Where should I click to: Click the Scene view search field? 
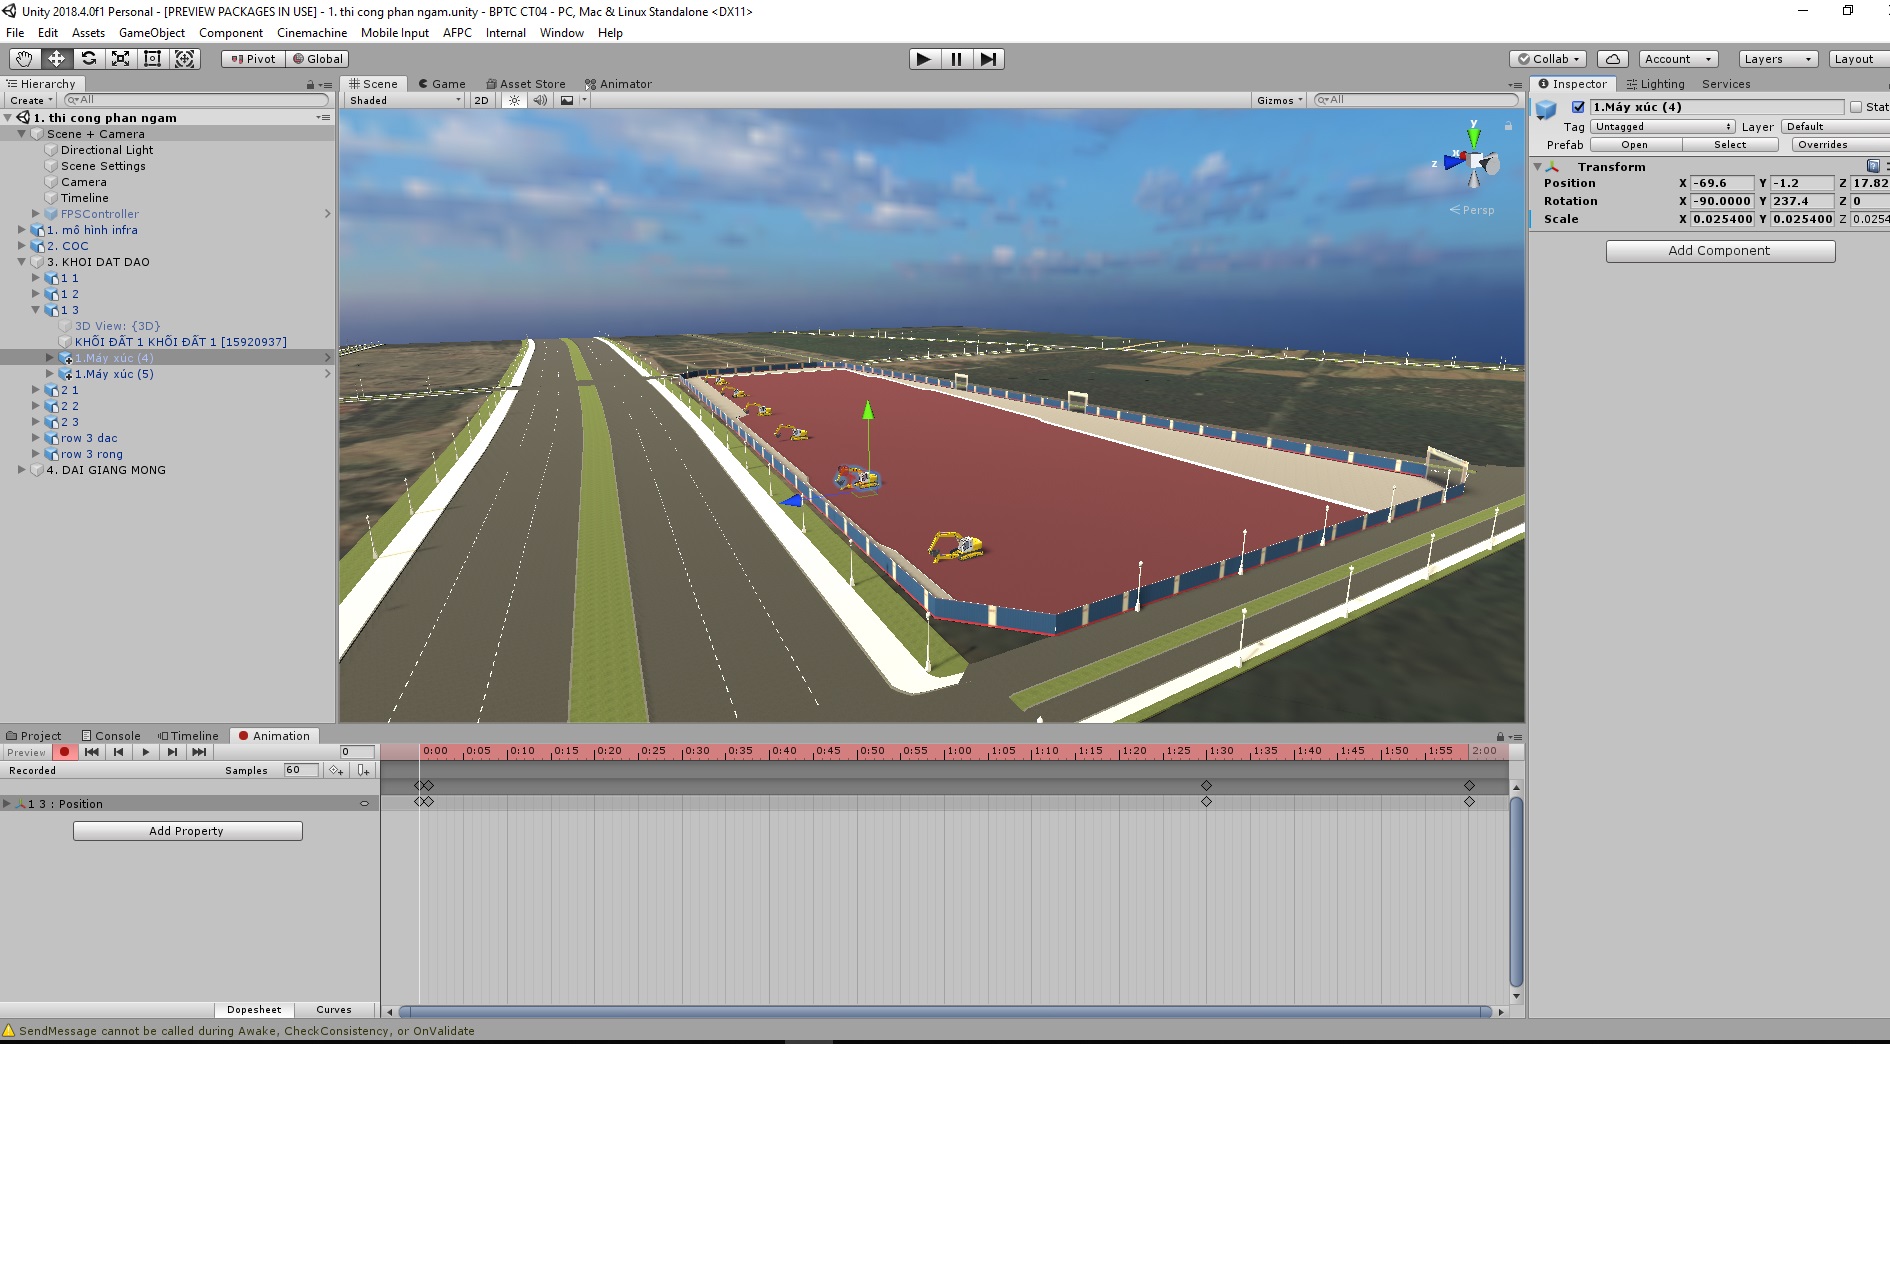(1416, 100)
